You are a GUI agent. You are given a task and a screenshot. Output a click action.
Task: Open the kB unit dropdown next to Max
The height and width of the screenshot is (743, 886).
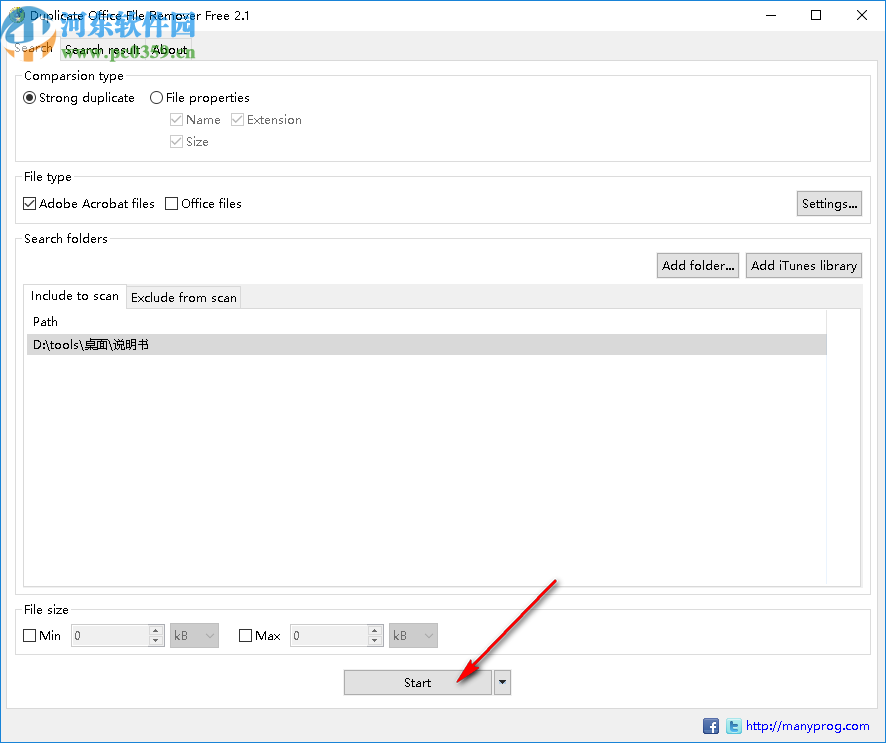pos(413,635)
